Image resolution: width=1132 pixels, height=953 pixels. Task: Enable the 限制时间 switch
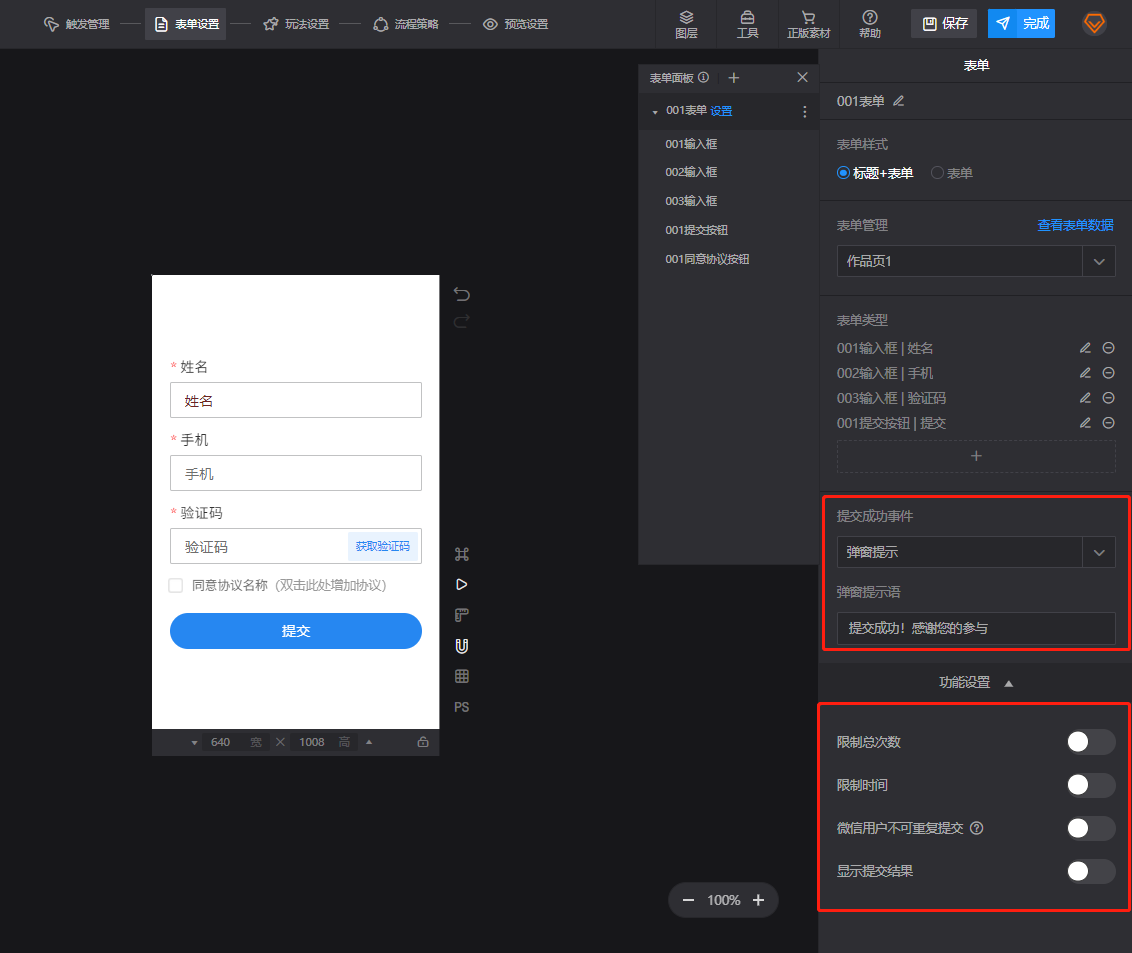(x=1091, y=785)
